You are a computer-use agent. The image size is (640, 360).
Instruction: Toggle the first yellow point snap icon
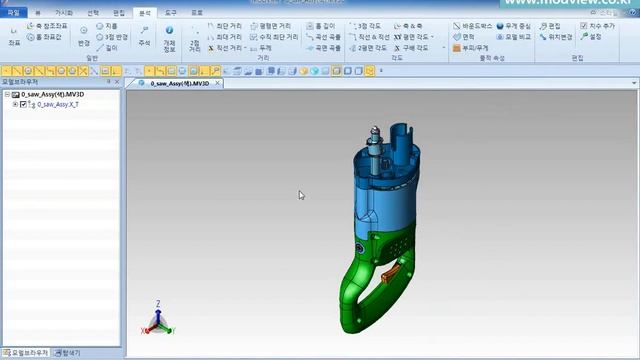pyautogui.click(x=6, y=71)
